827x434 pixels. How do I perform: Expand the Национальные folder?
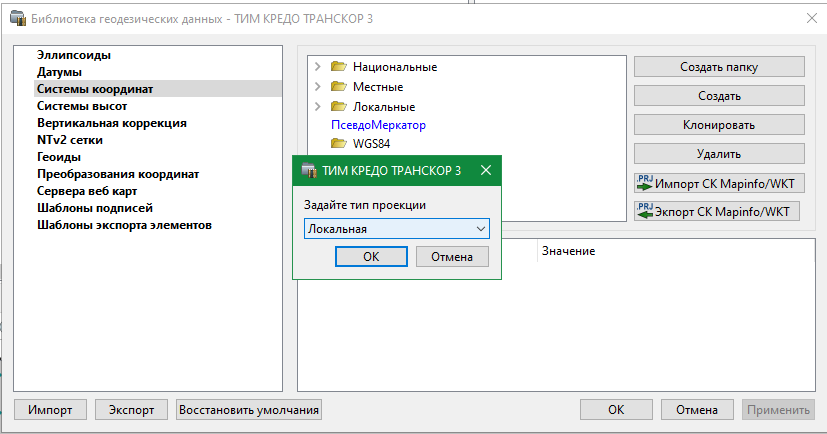tap(318, 67)
